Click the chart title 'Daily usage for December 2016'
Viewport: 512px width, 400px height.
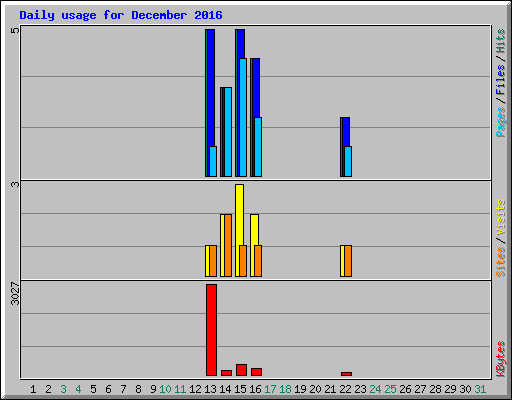coord(121,15)
